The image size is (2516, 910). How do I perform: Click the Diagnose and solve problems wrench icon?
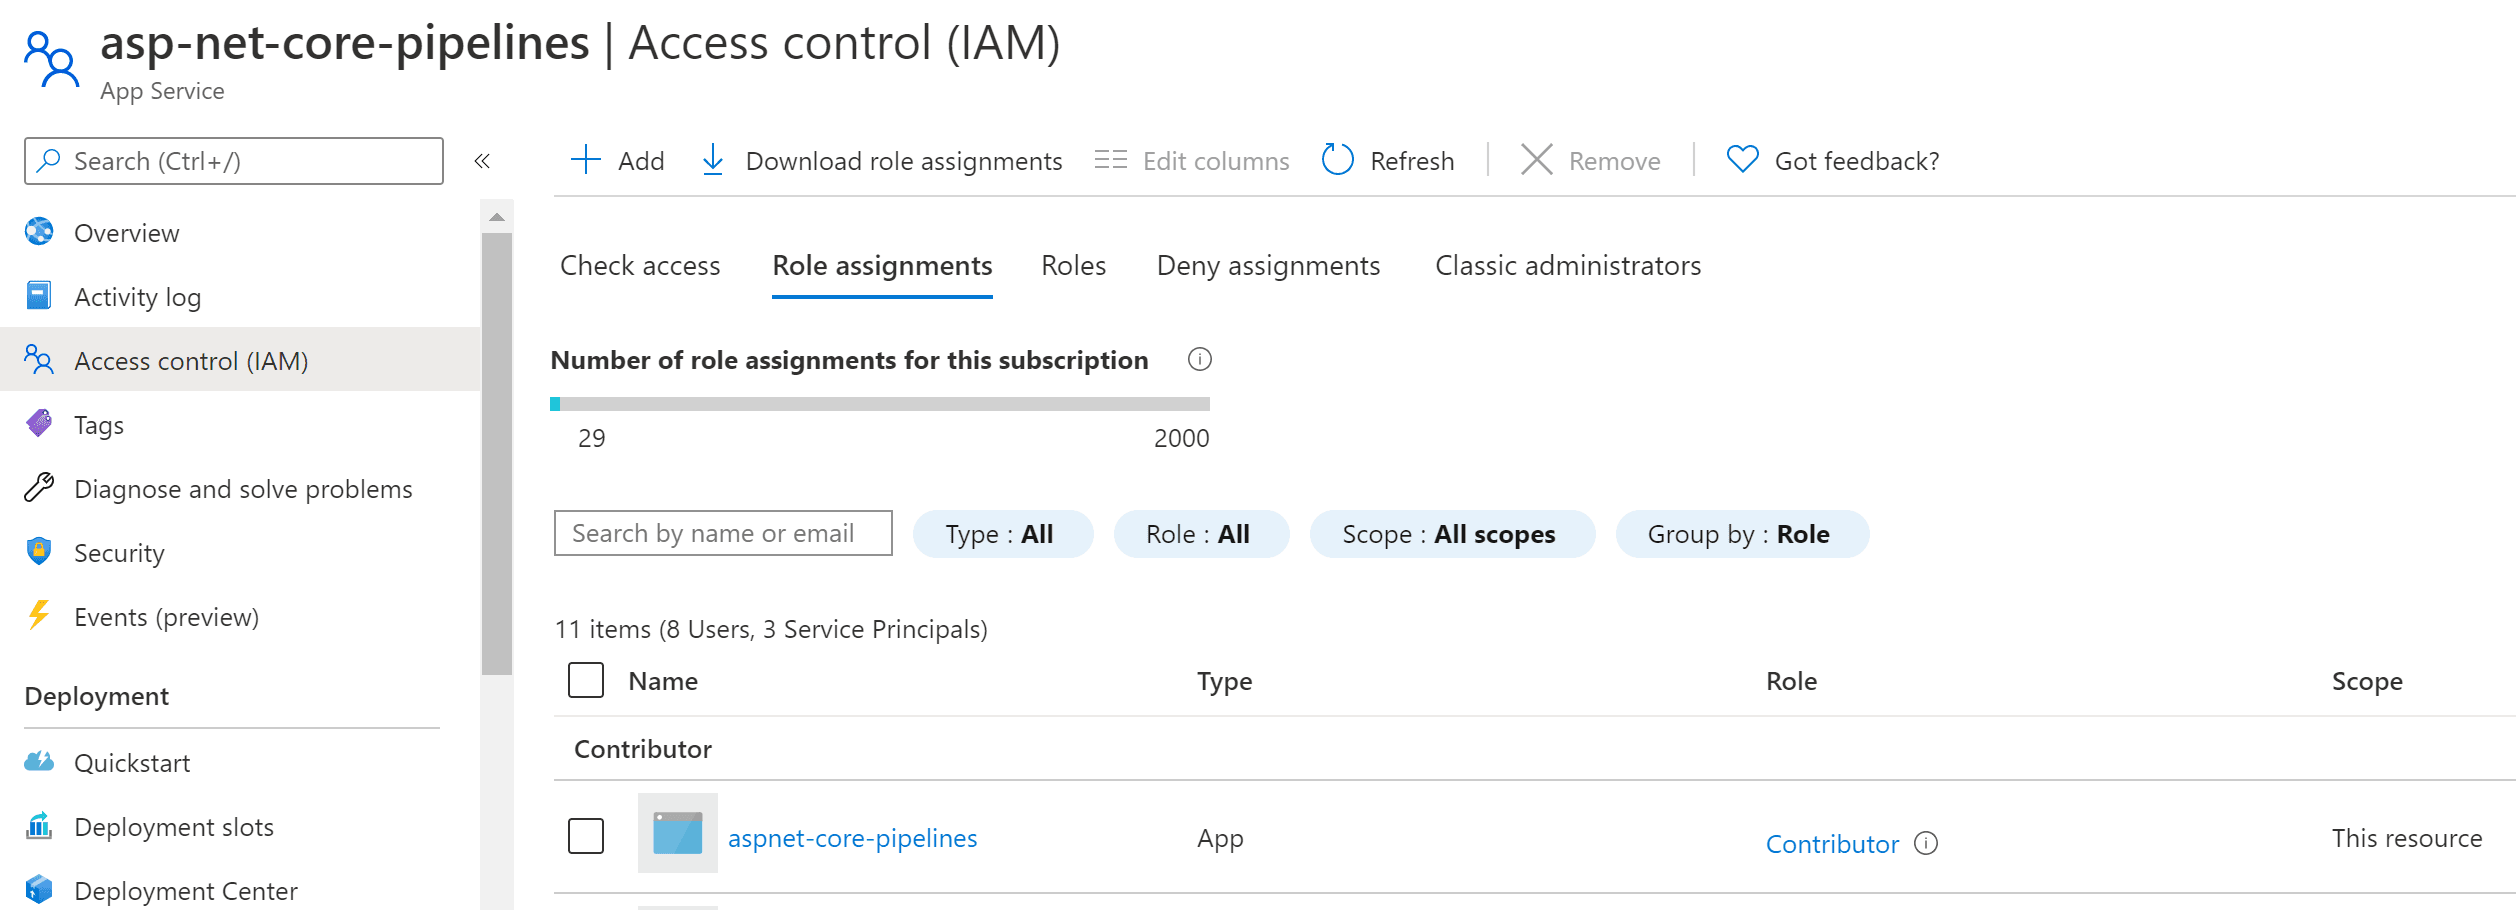(39, 488)
